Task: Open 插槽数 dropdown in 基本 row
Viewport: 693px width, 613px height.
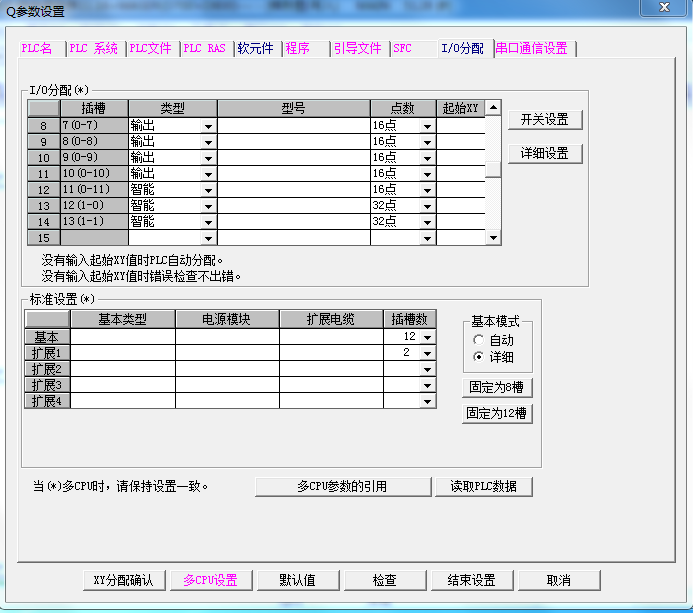Action: point(428,338)
